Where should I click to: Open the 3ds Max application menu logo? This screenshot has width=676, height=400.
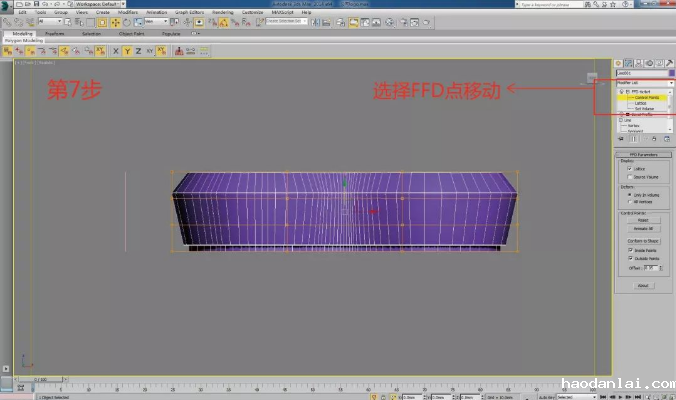6,6
